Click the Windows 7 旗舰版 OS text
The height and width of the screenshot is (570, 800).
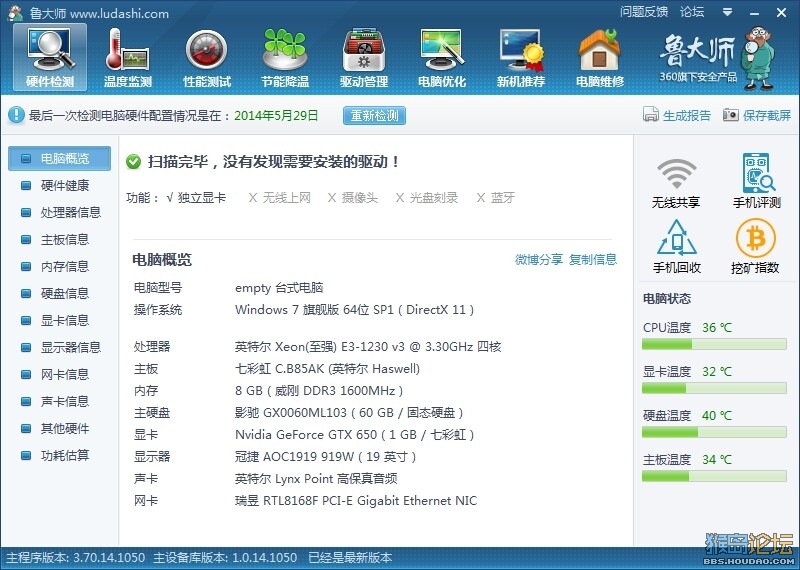coord(355,310)
